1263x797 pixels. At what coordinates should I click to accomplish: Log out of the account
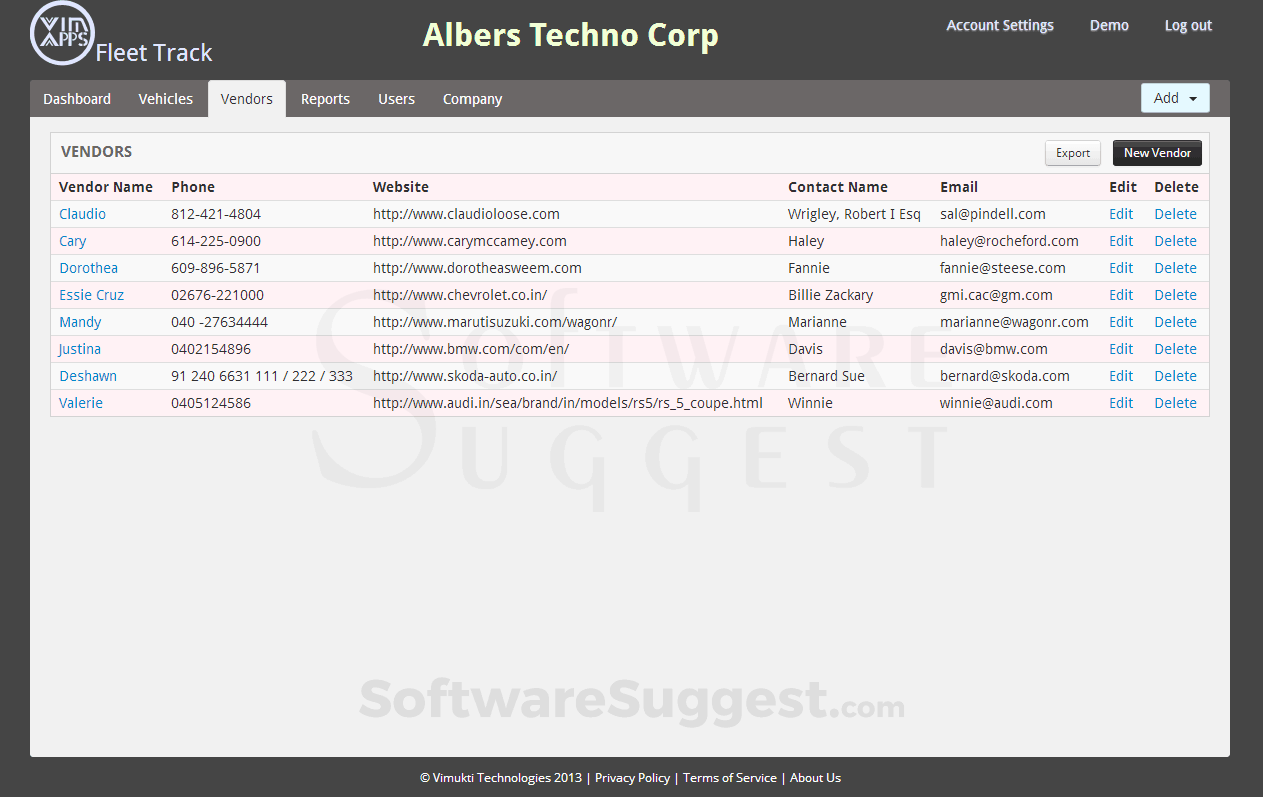tap(1188, 26)
